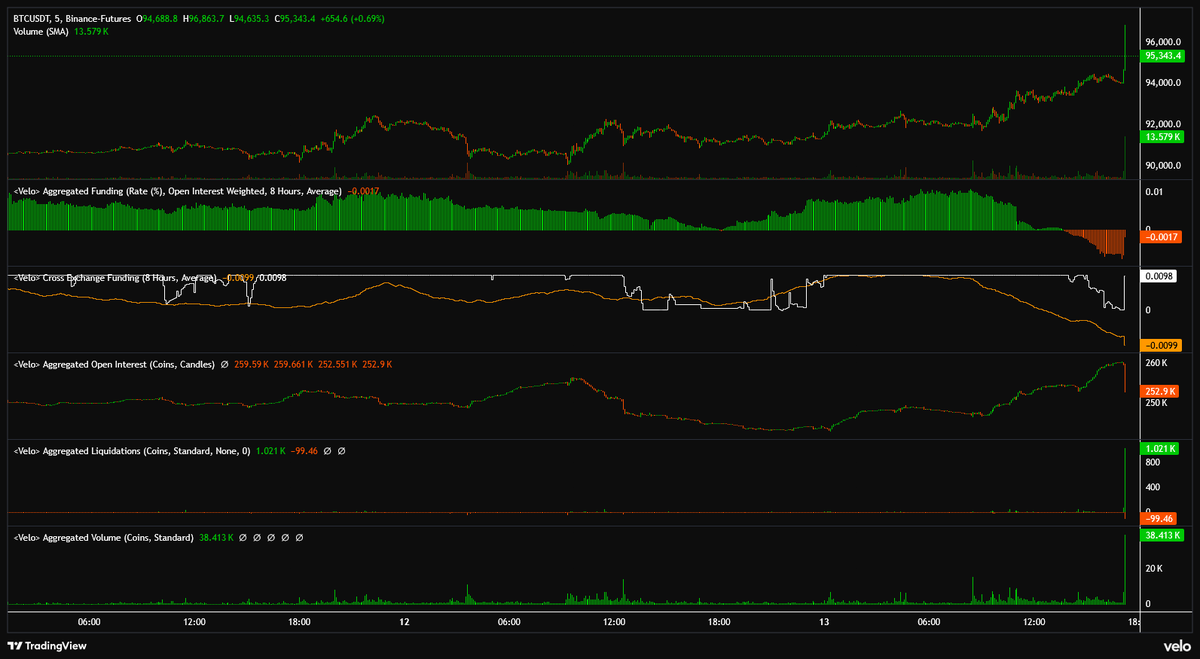Click the open value O94,688.8
The width and height of the screenshot is (1200, 659).
pyautogui.click(x=159, y=19)
